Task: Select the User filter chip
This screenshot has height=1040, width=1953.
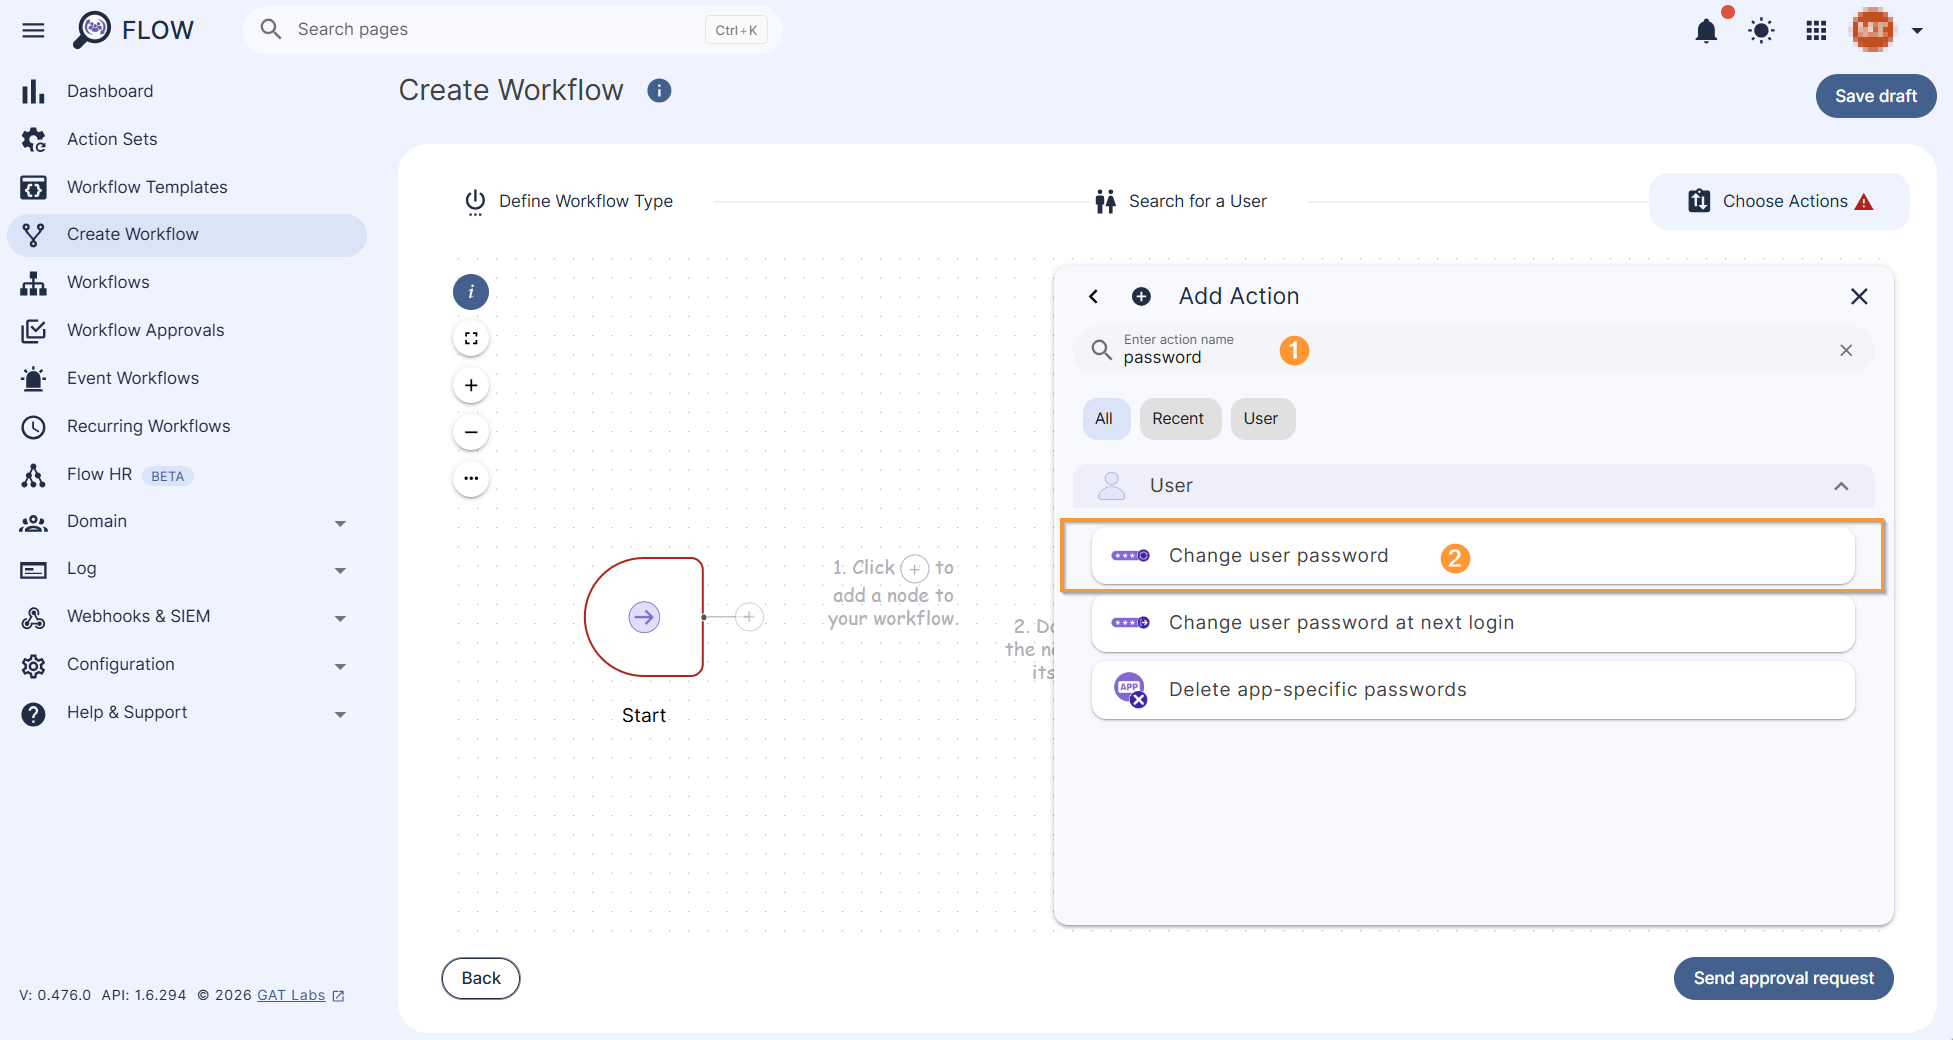Action: click(1261, 419)
